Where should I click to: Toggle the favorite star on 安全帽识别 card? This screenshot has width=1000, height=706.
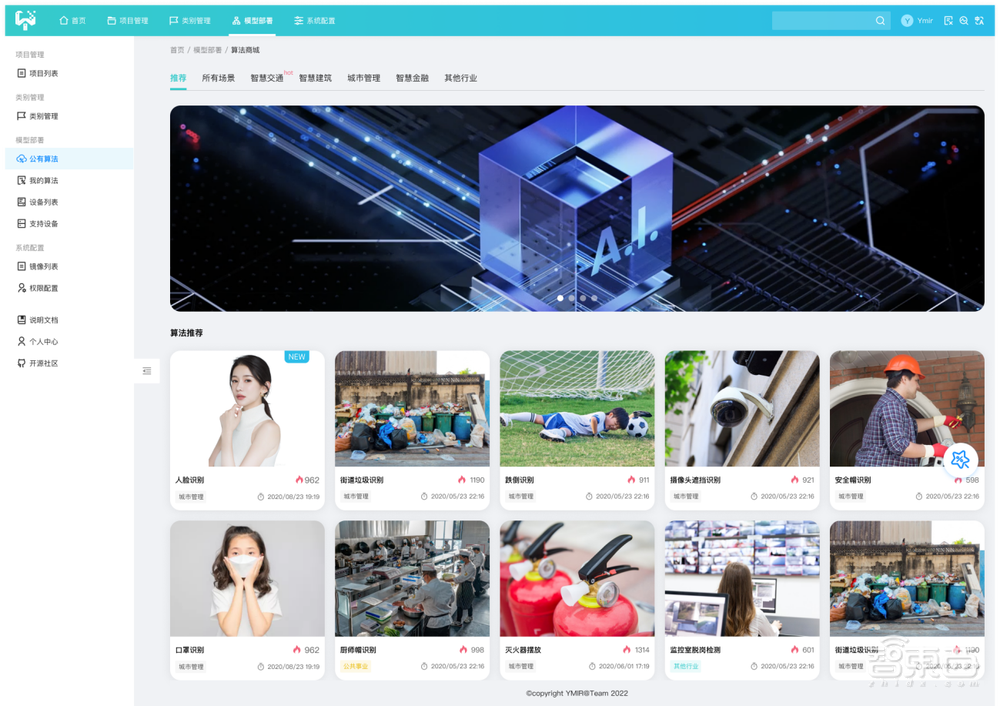(960, 460)
